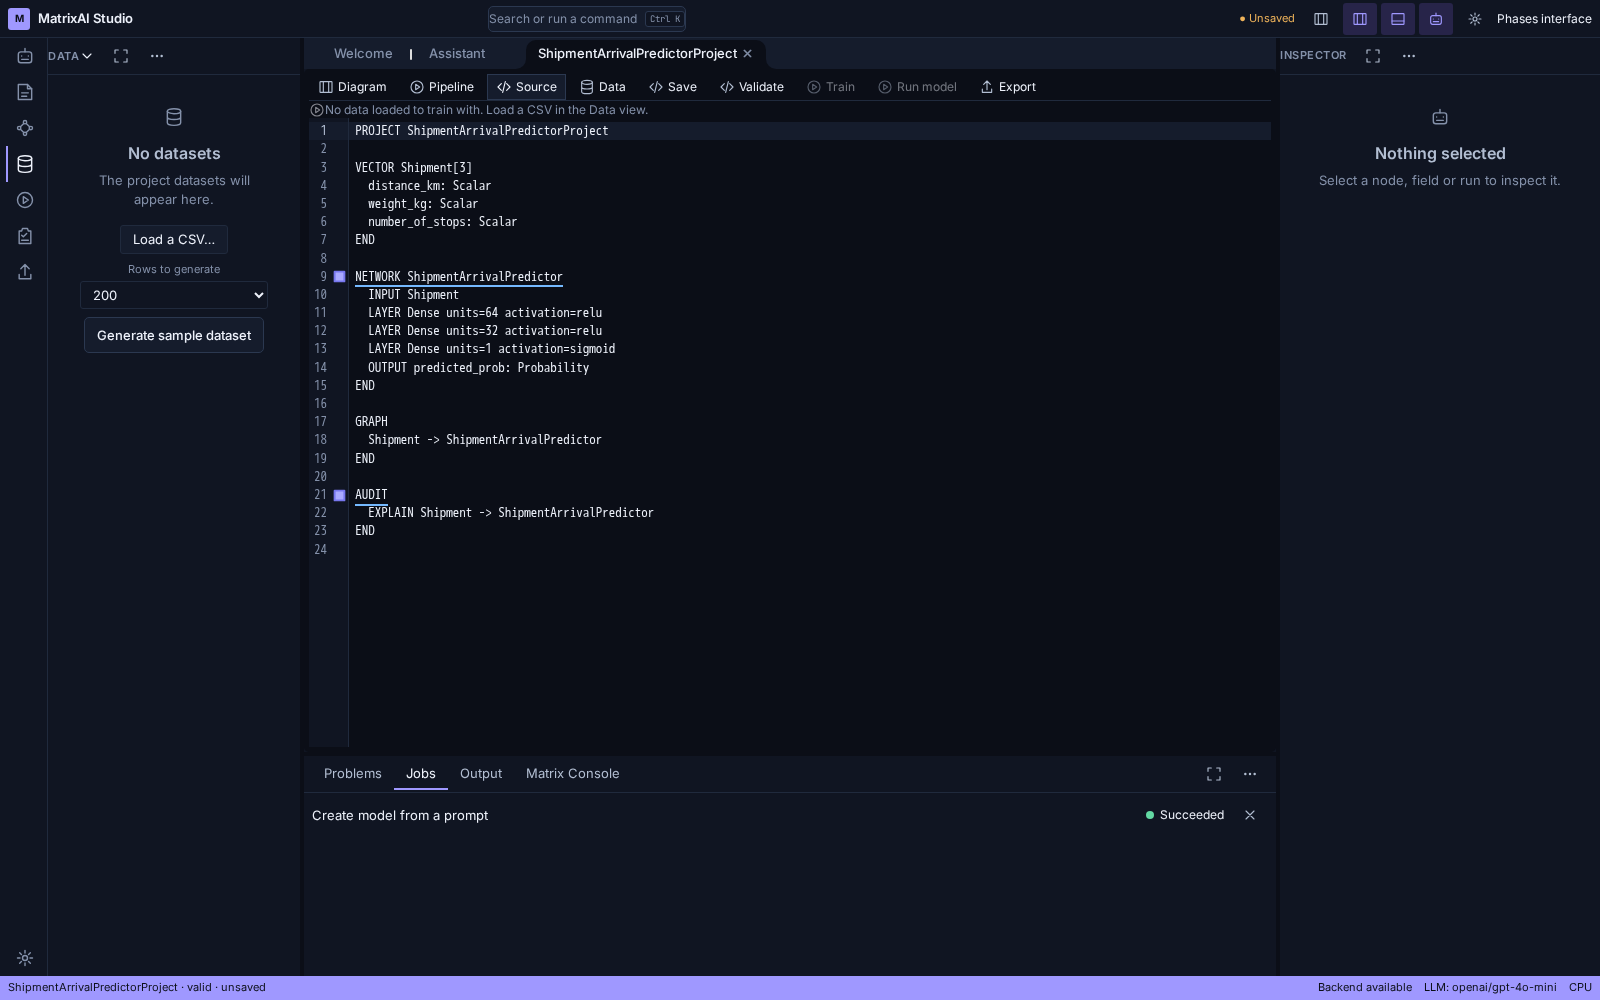The width and height of the screenshot is (1600, 1000).
Task: Click Backend available in status bar
Action: [x=1365, y=988]
